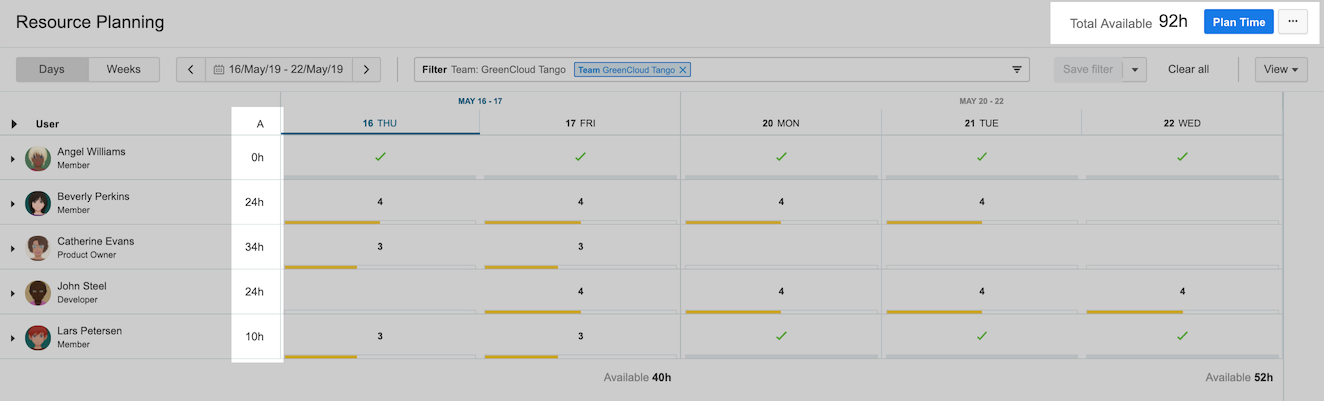Click Angel Williams' avatar
This screenshot has width=1324, height=401.
click(x=38, y=158)
